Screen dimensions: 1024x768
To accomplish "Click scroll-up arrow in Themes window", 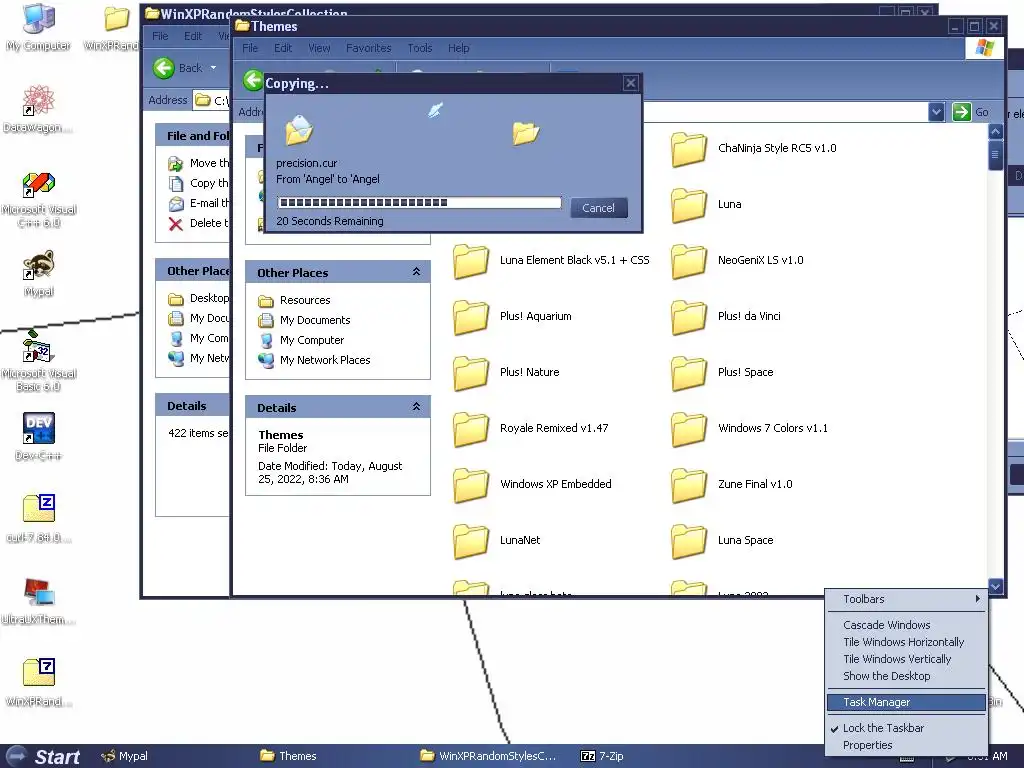I will click(995, 132).
